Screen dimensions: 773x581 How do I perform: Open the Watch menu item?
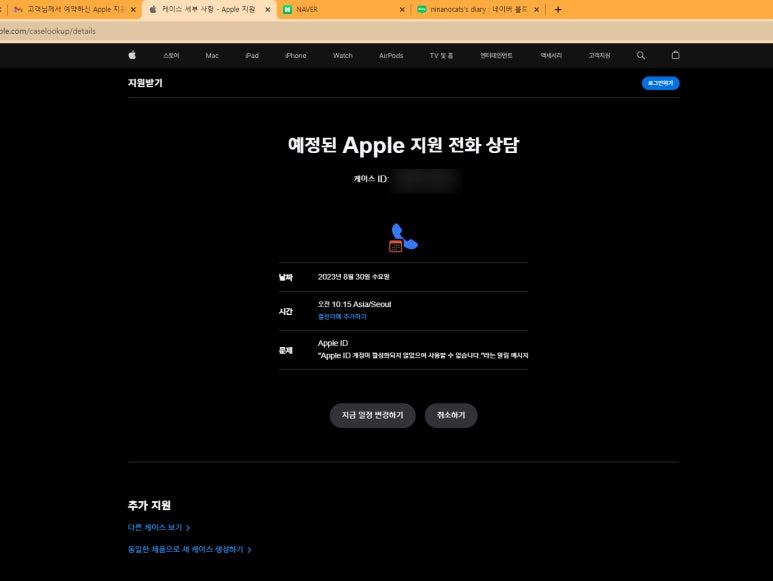point(343,55)
